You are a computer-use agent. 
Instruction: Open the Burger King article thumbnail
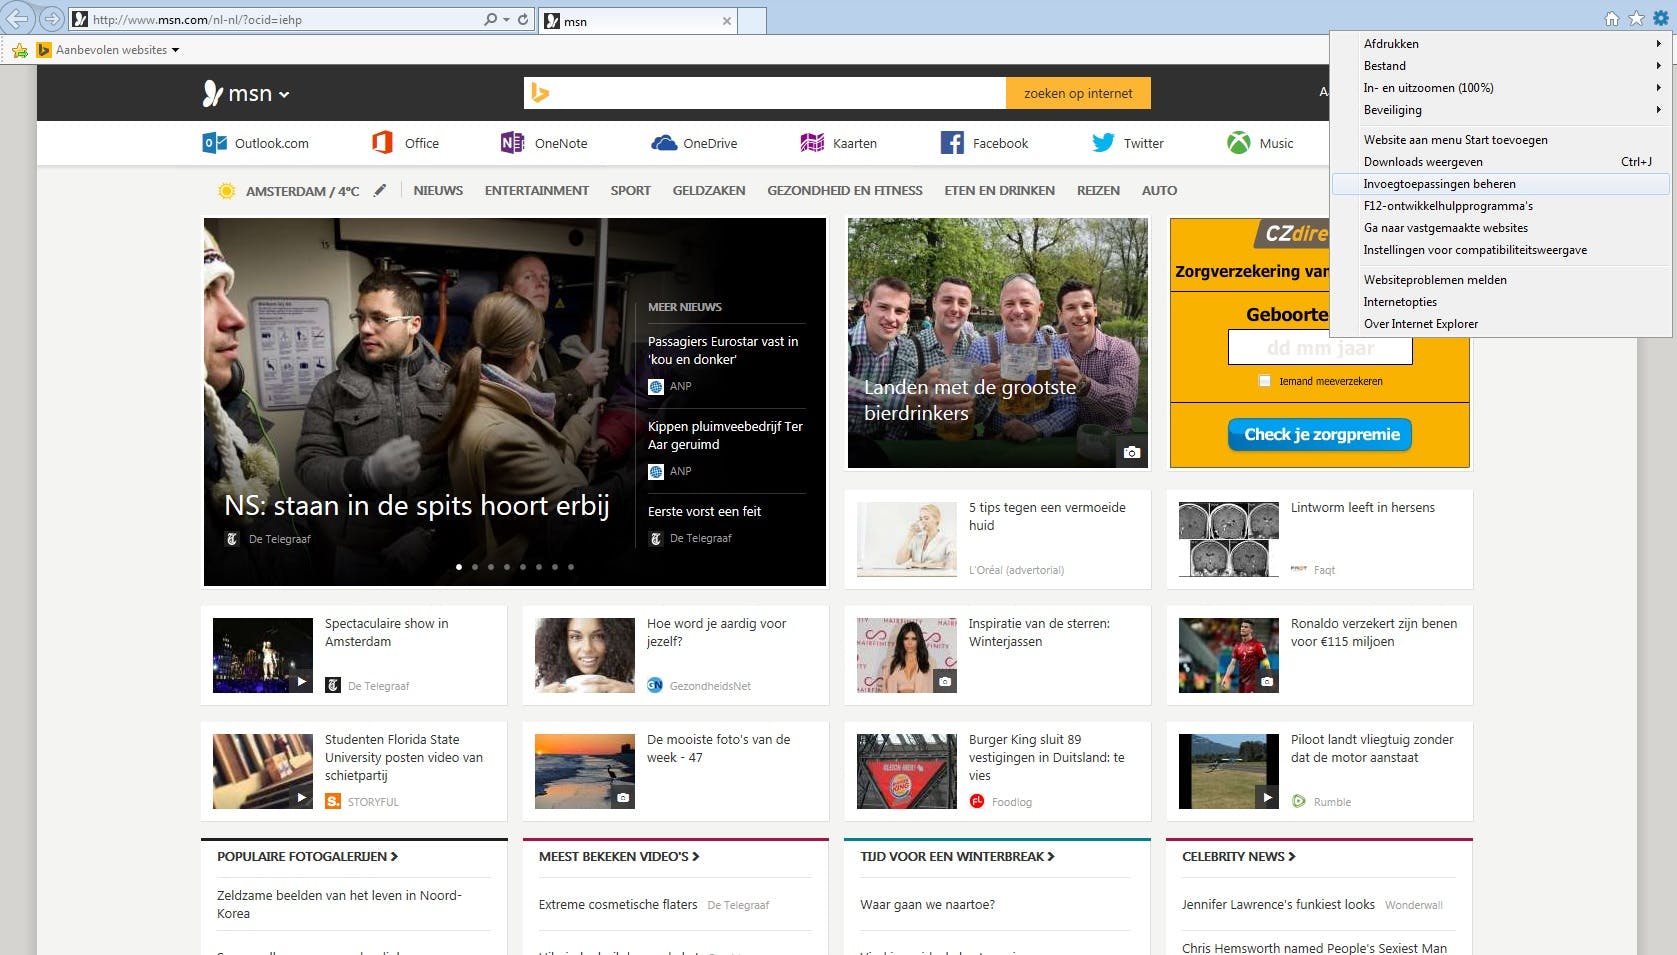pyautogui.click(x=907, y=771)
